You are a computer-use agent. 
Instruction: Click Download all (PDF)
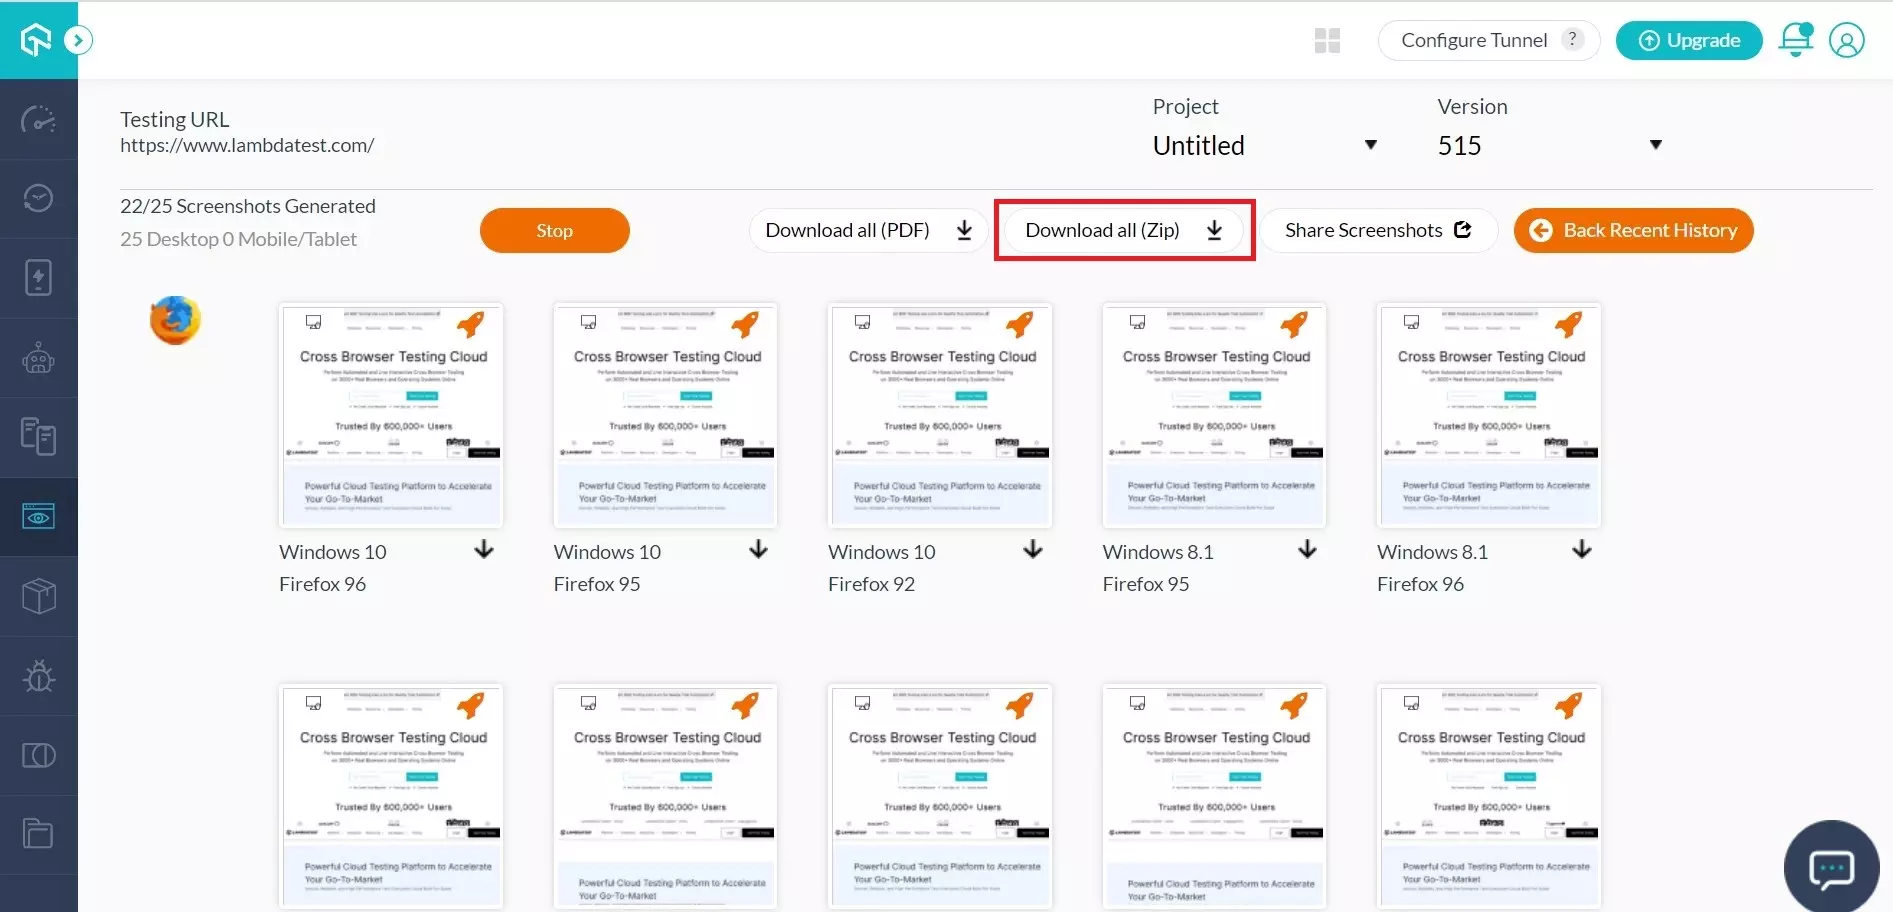868,231
